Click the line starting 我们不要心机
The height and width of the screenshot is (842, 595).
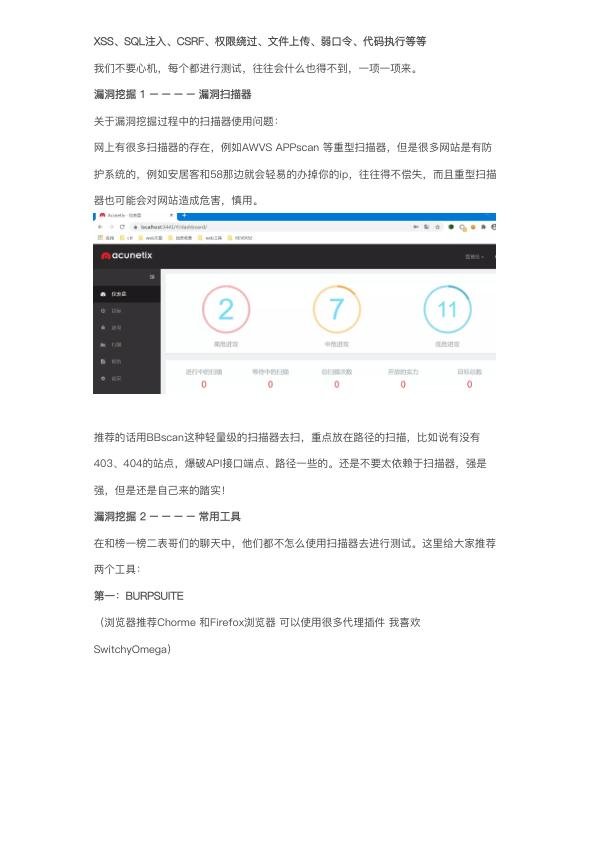[x=256, y=68]
